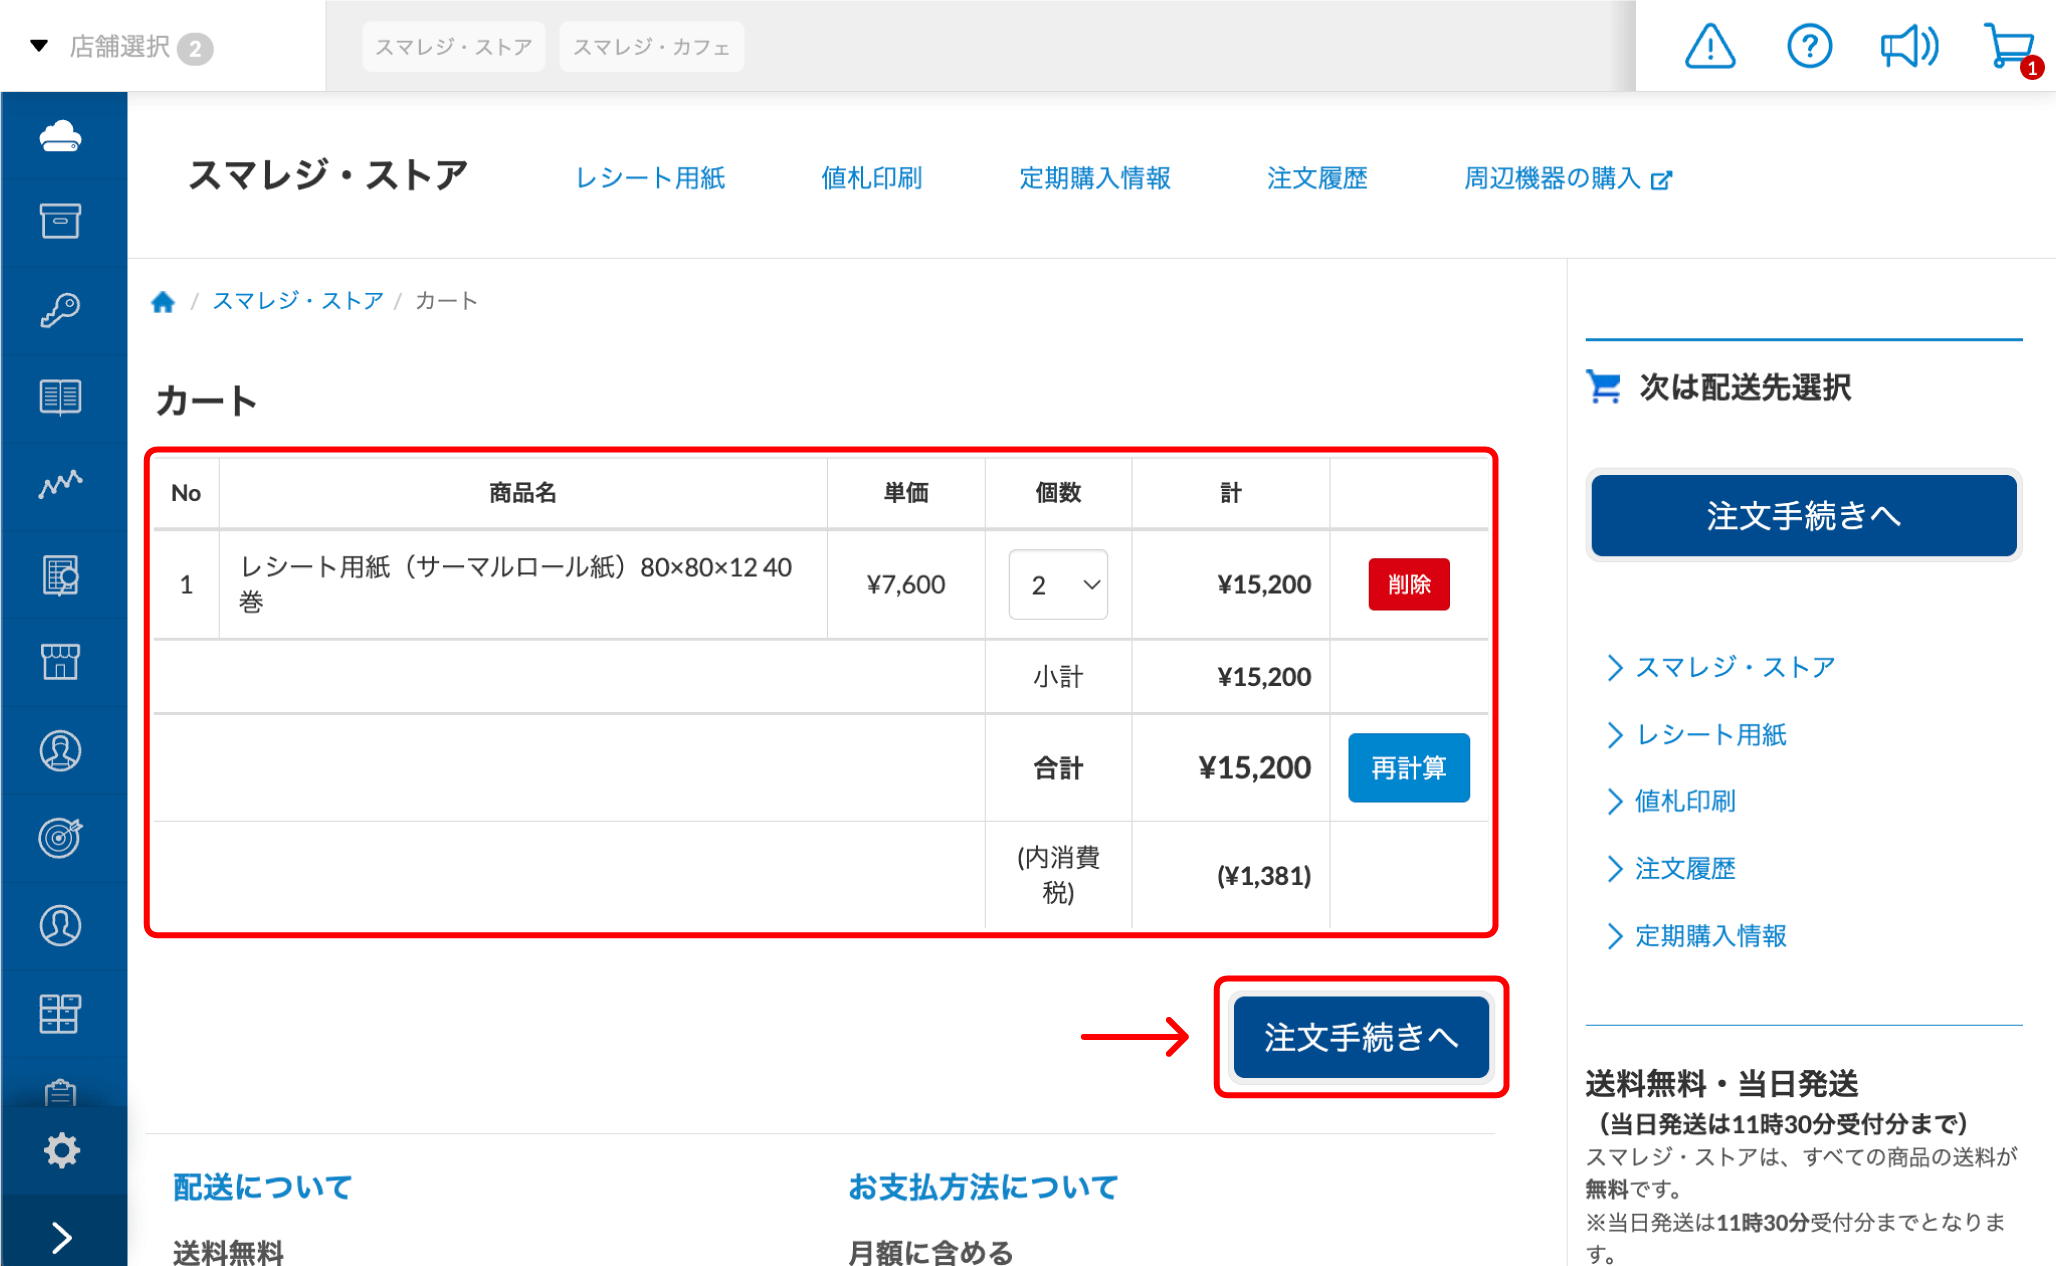The width and height of the screenshot is (2056, 1266).
Task: Open the settings gear in sidebar
Action: click(x=61, y=1150)
